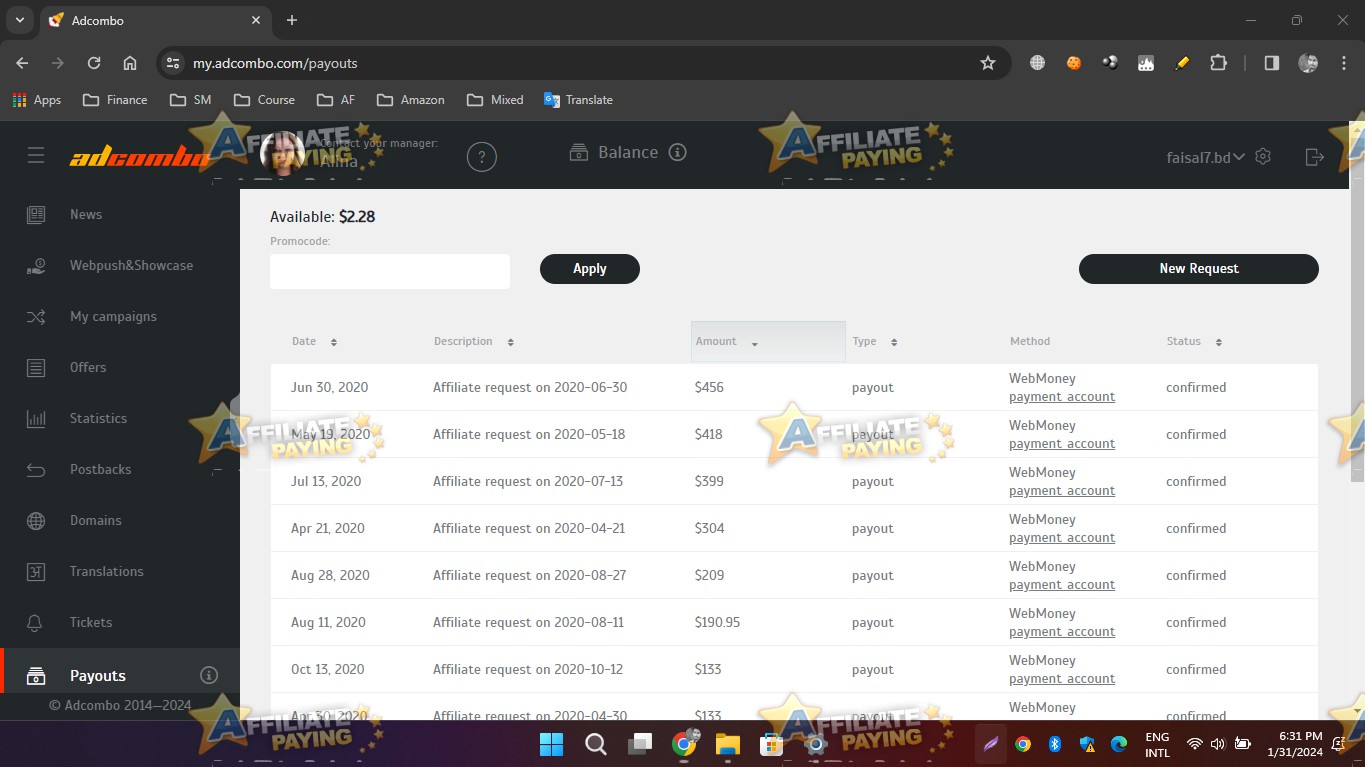Open payment account link for $399 payout

tap(1062, 491)
